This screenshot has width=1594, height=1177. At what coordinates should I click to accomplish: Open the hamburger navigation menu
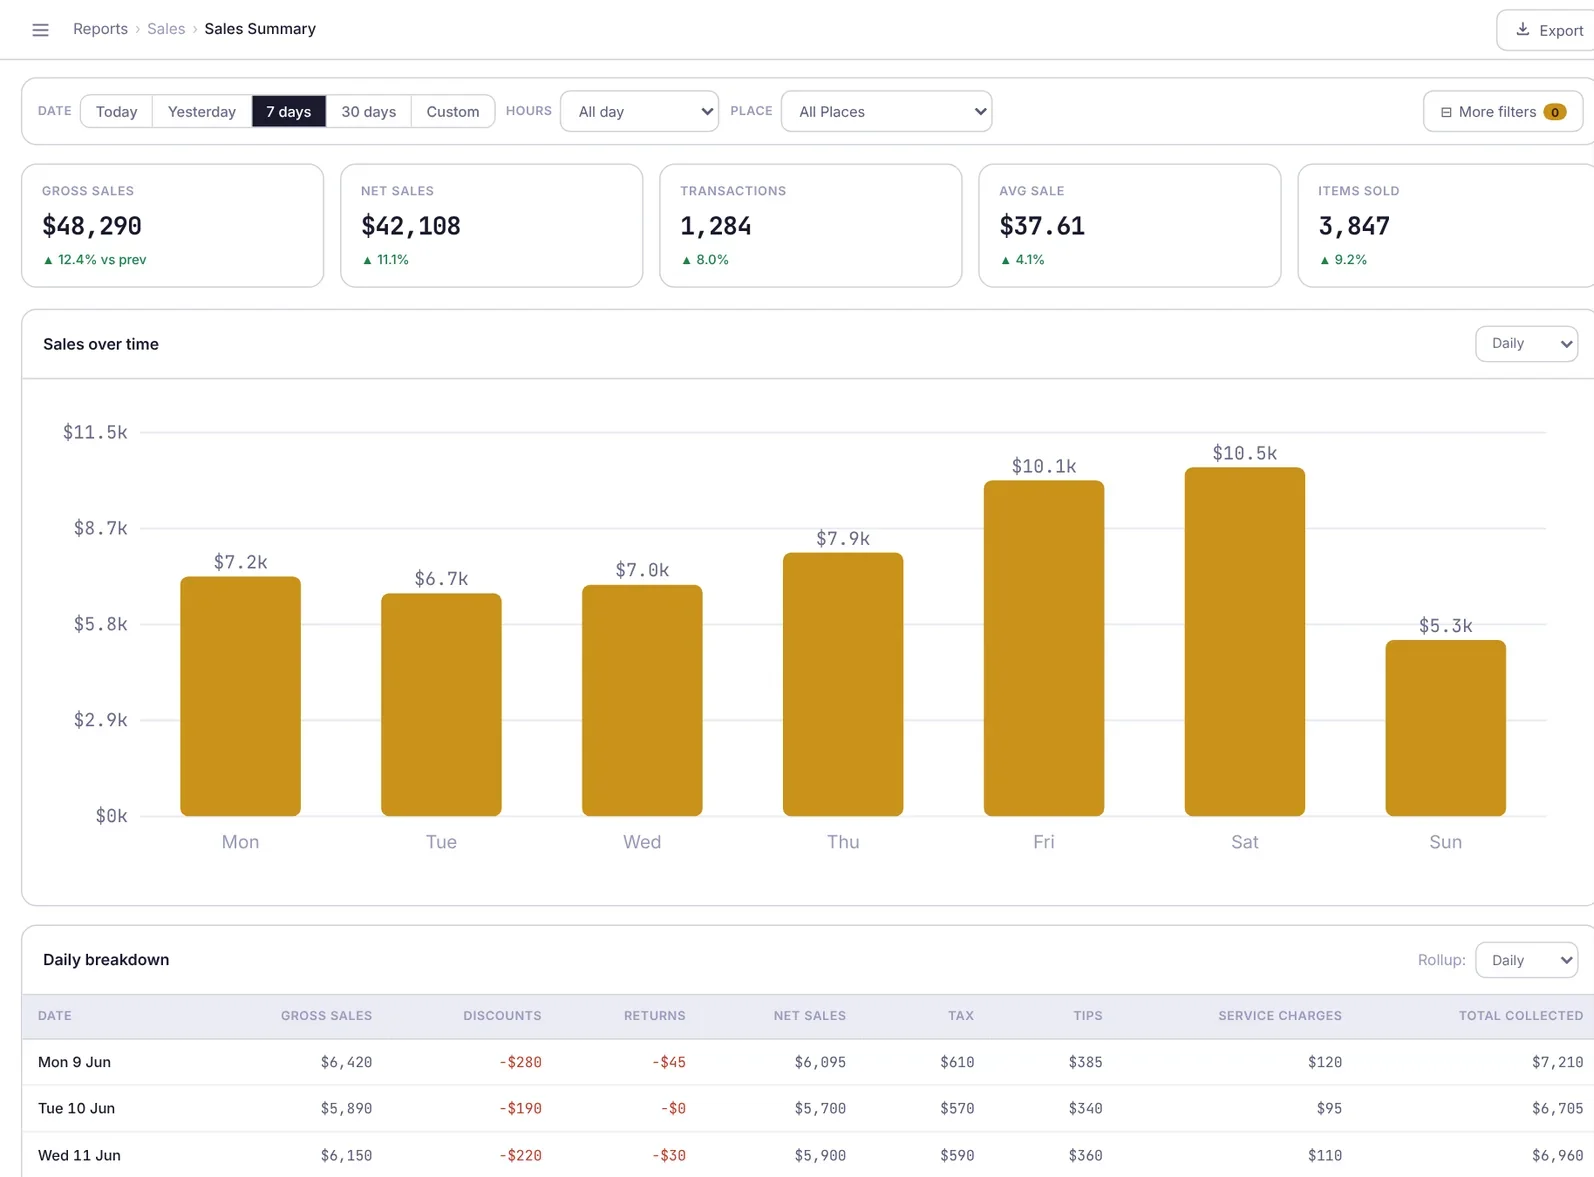40,30
